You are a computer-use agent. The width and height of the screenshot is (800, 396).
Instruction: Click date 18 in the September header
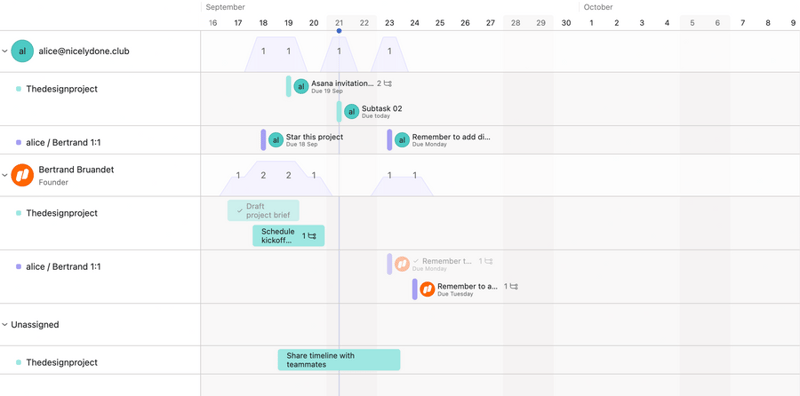coord(263,22)
